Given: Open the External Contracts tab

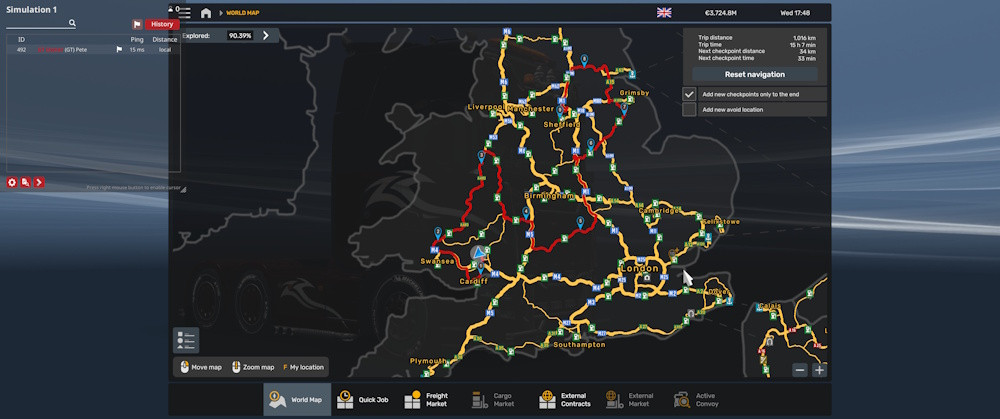Looking at the screenshot, I should point(565,400).
